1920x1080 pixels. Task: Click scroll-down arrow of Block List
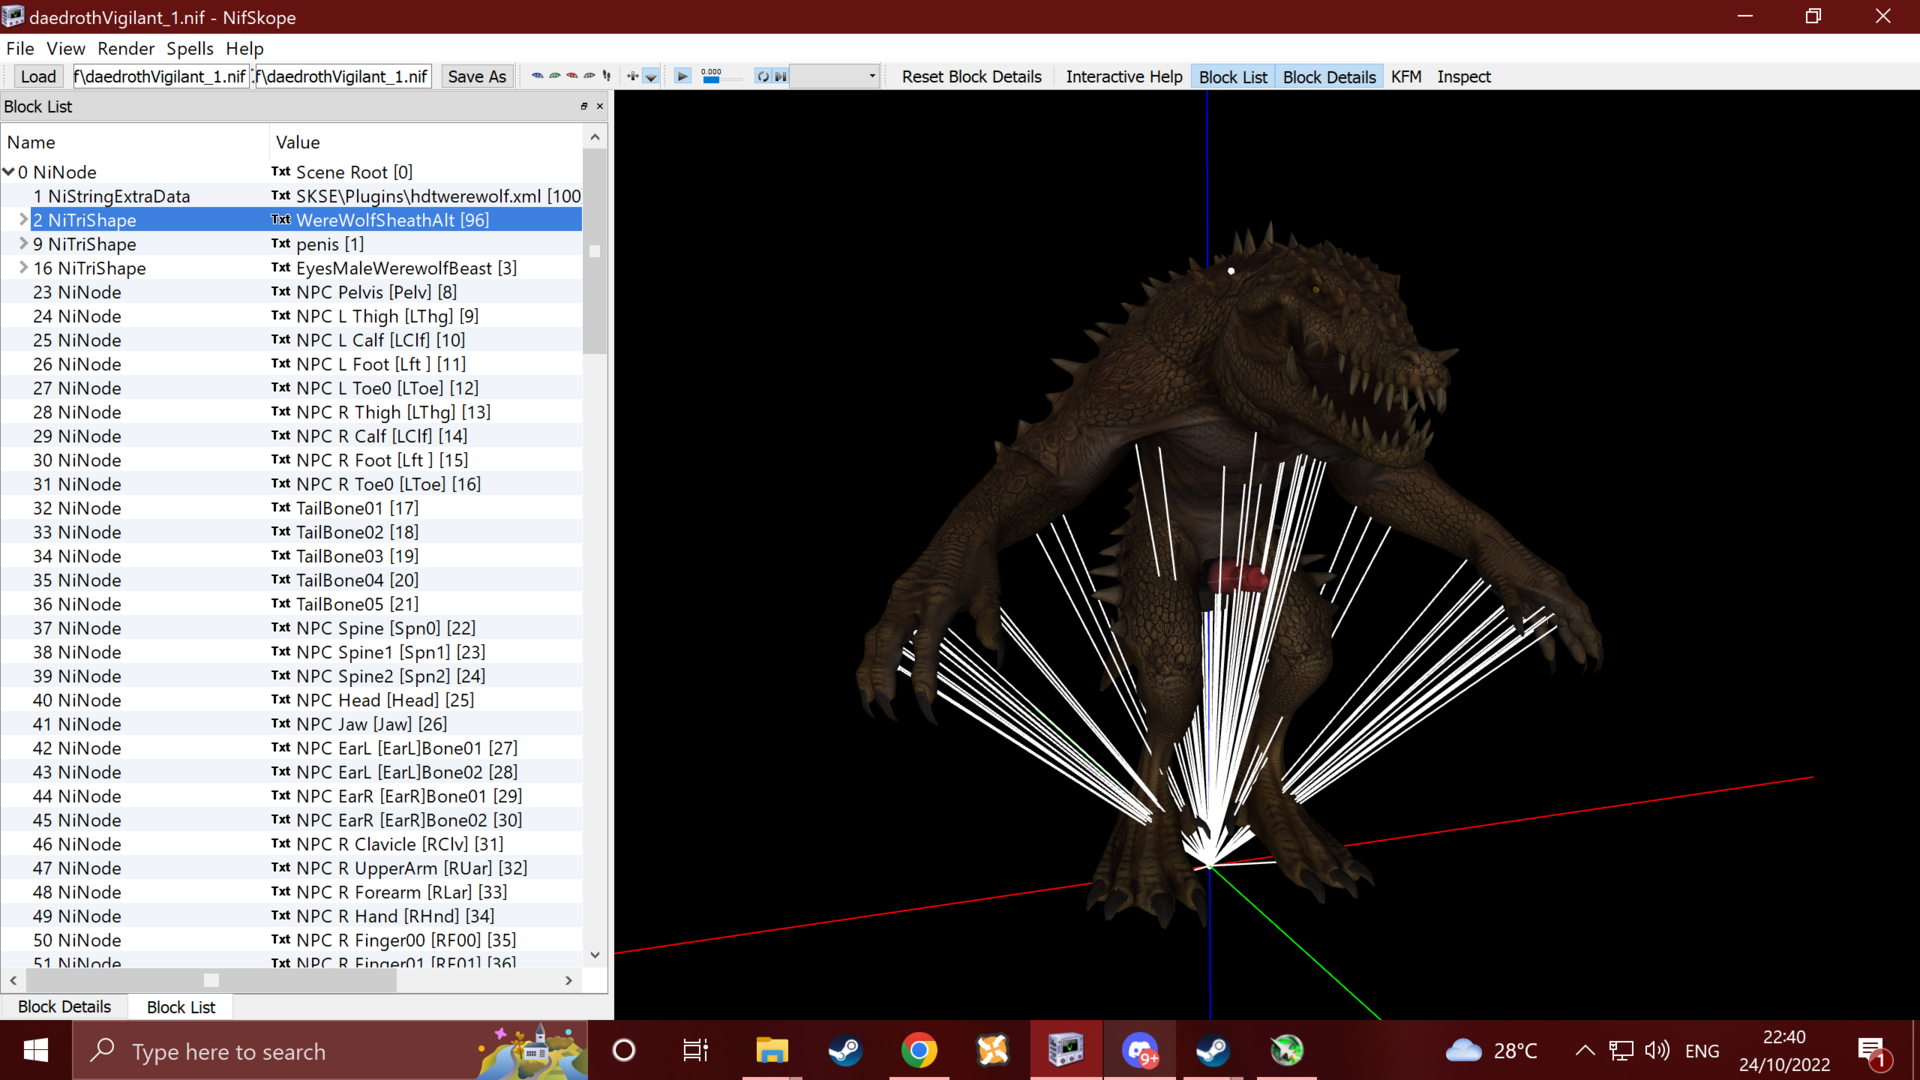click(x=595, y=955)
